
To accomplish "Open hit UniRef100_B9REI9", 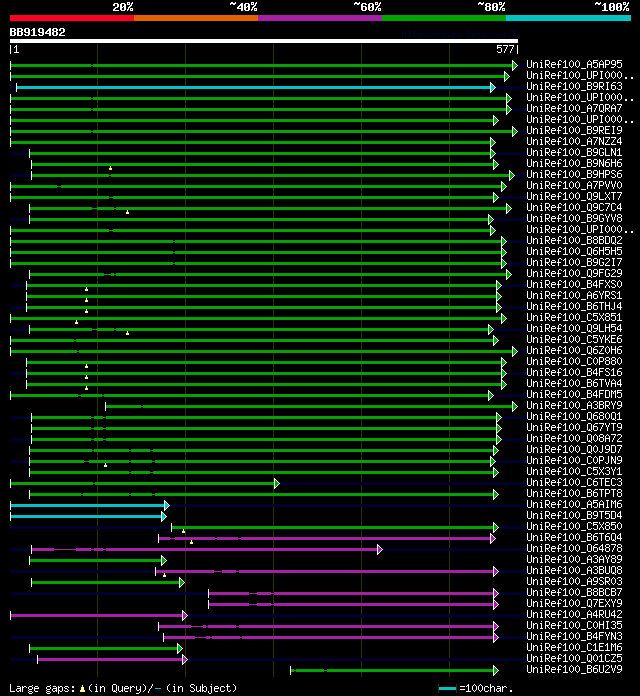I will 574,130.
